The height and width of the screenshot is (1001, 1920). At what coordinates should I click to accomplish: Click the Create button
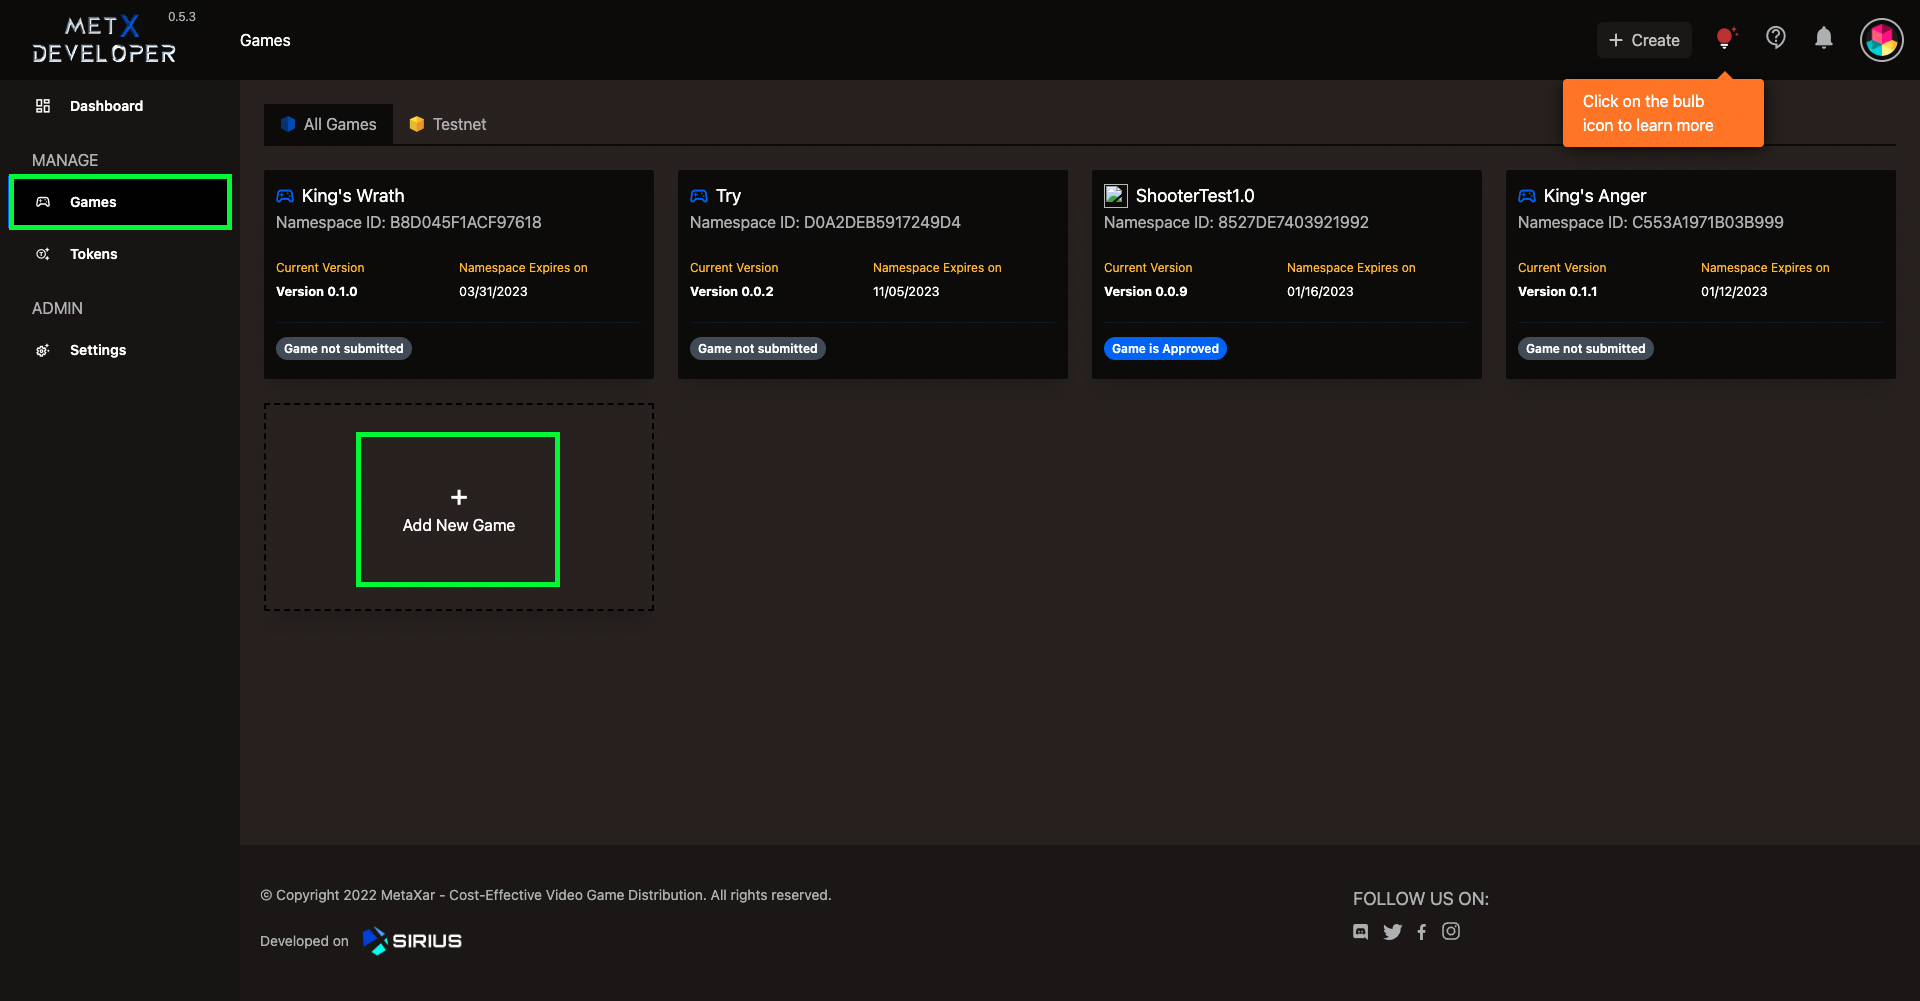coord(1644,40)
